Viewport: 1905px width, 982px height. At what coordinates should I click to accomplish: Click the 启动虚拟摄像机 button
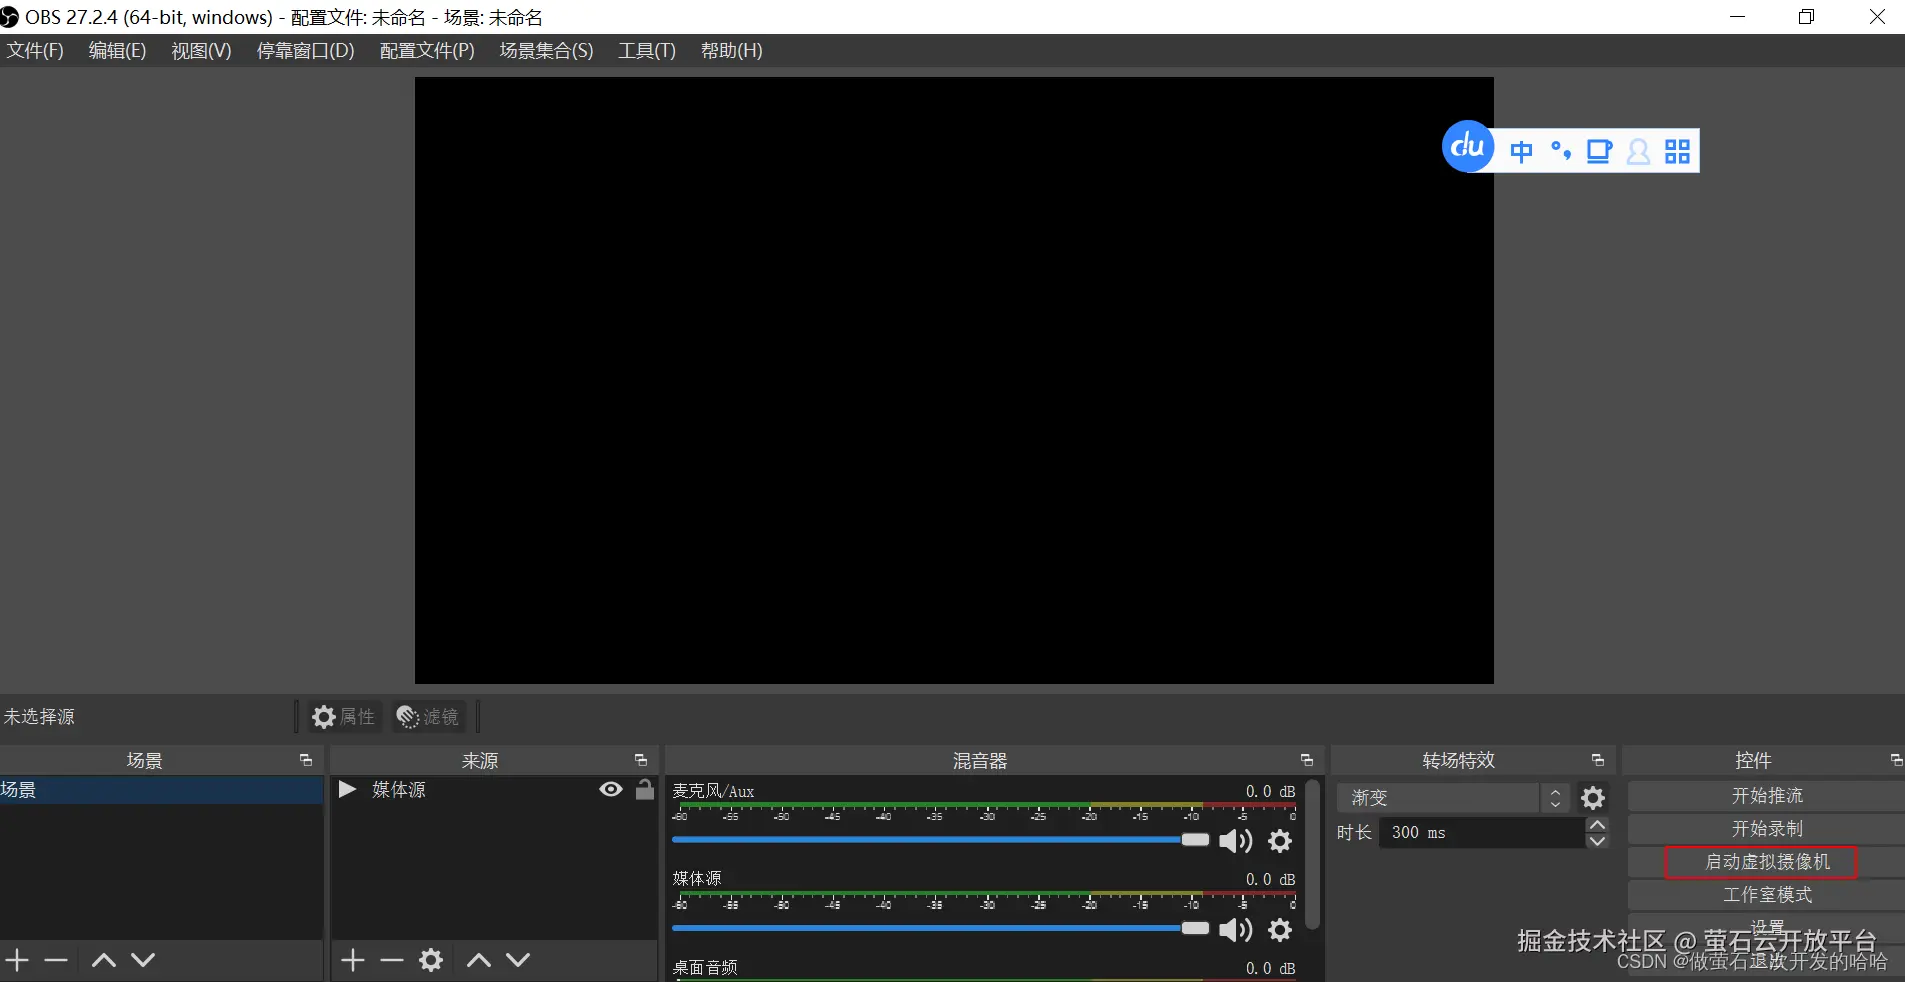[x=1766, y=862]
